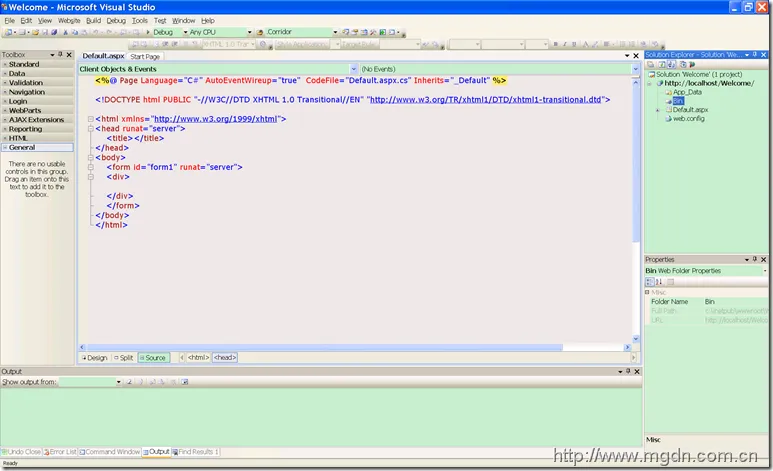
Task: Click editor vertical scrollbar down arrow
Action: 635,339
